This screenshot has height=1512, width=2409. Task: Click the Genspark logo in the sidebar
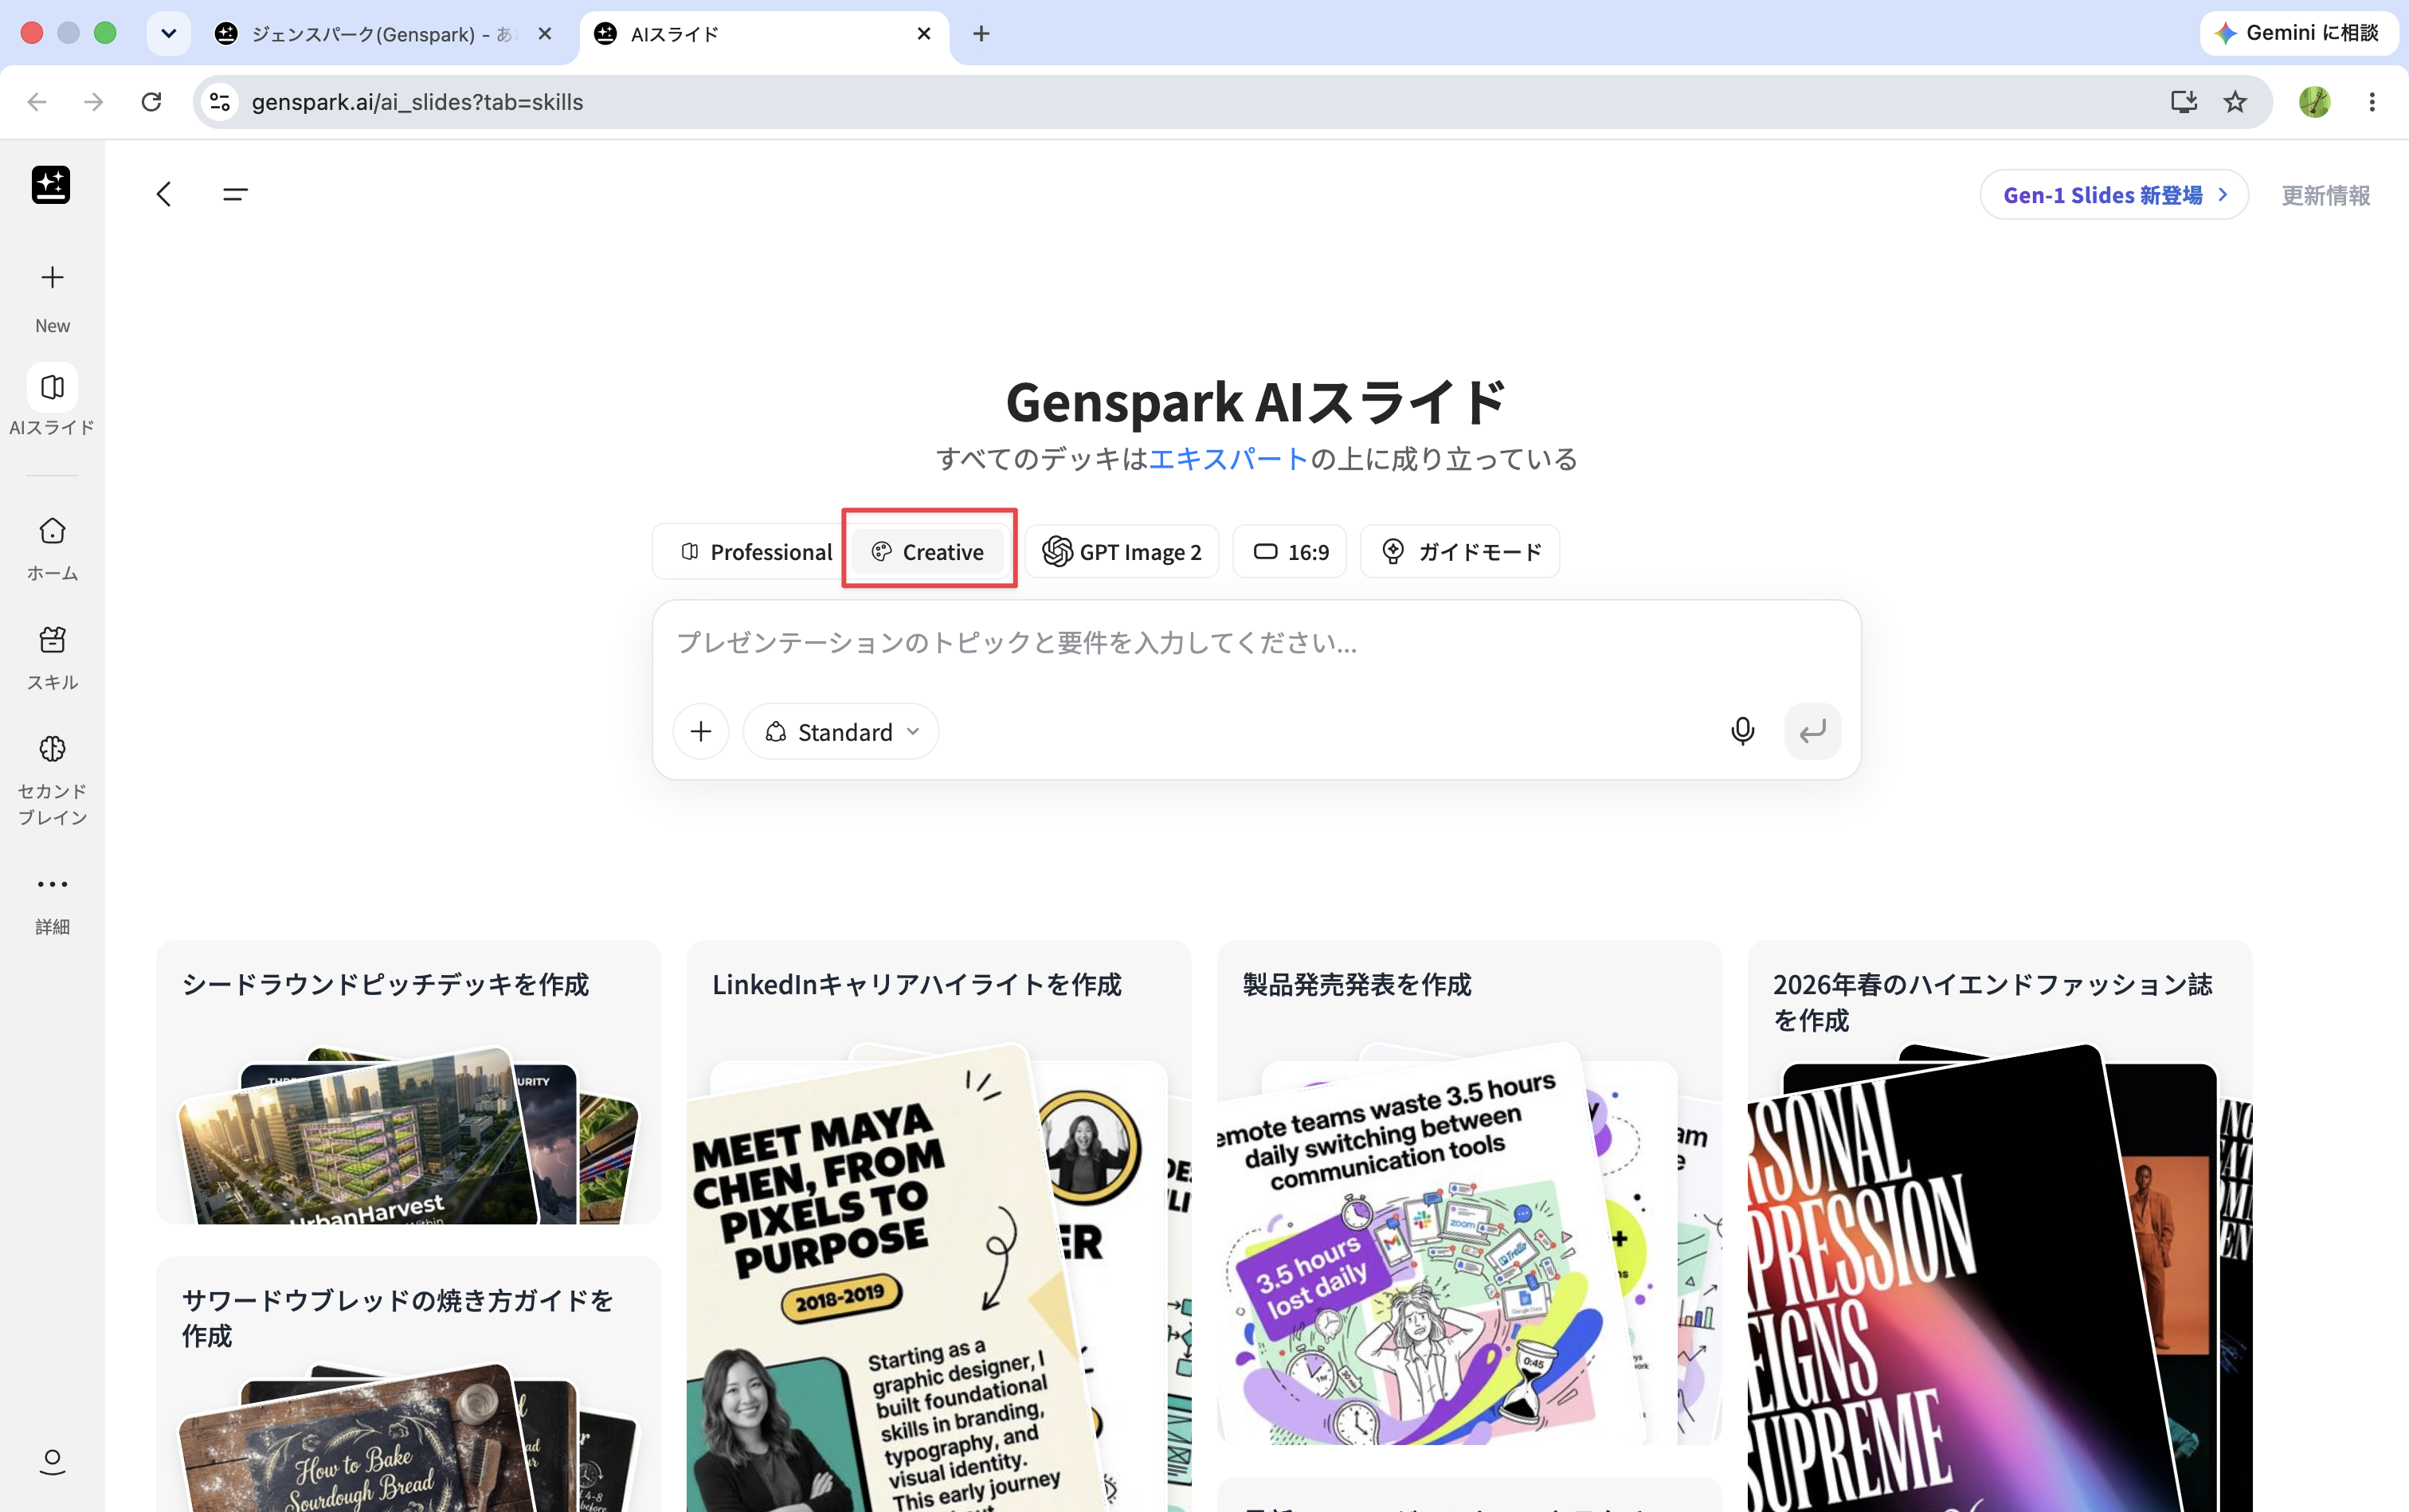pyautogui.click(x=51, y=184)
